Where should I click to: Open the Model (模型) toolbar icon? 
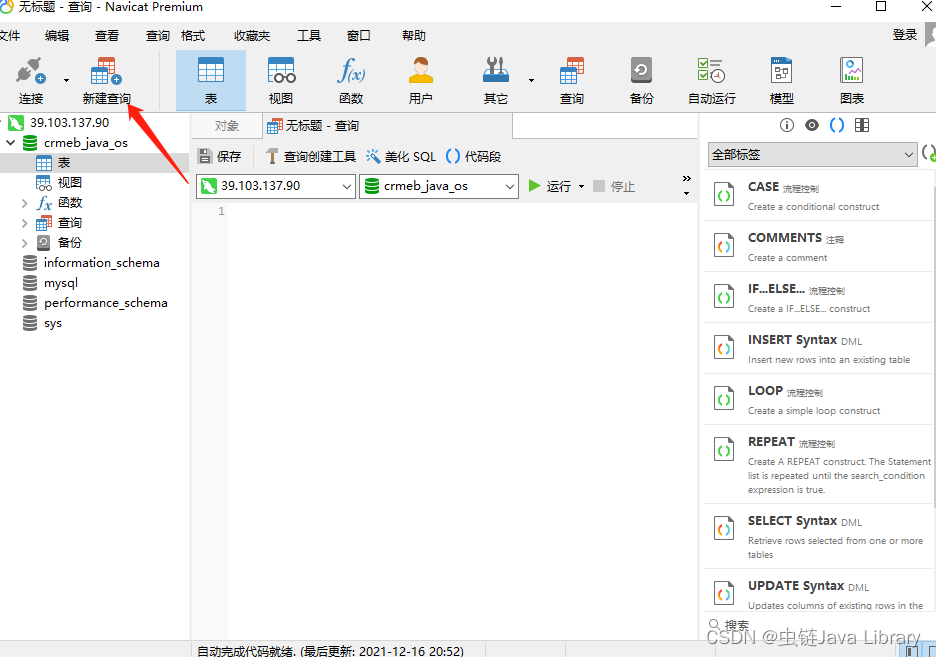tap(781, 80)
